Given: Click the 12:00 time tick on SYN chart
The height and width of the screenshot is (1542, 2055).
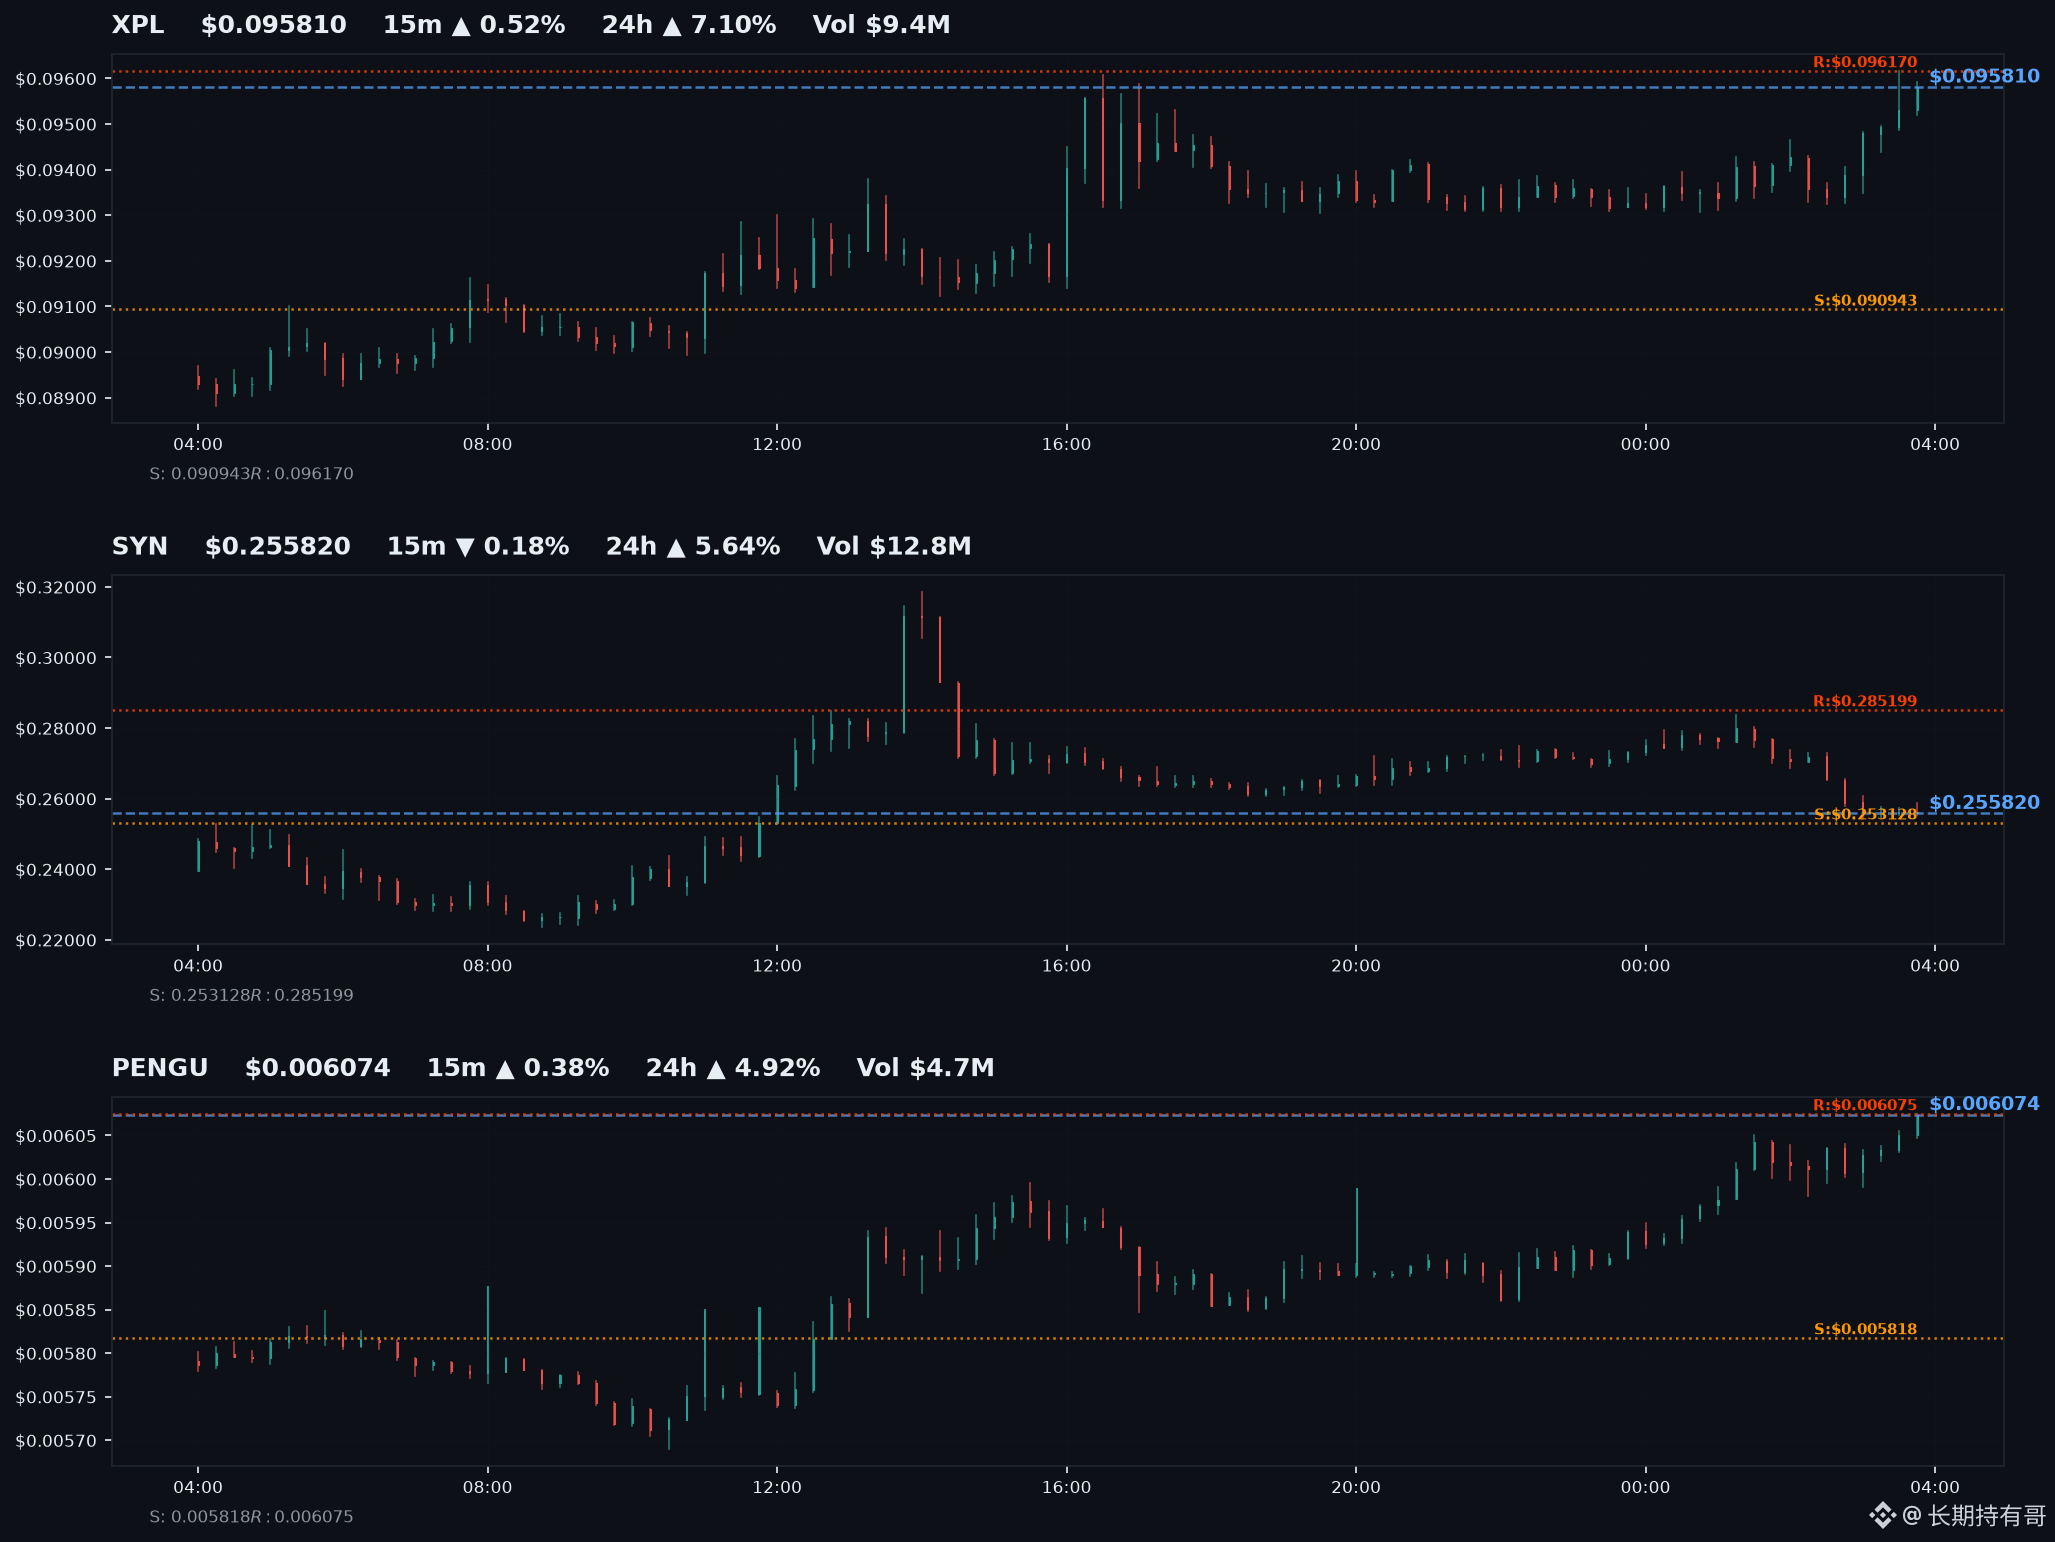Looking at the screenshot, I should click(x=777, y=966).
